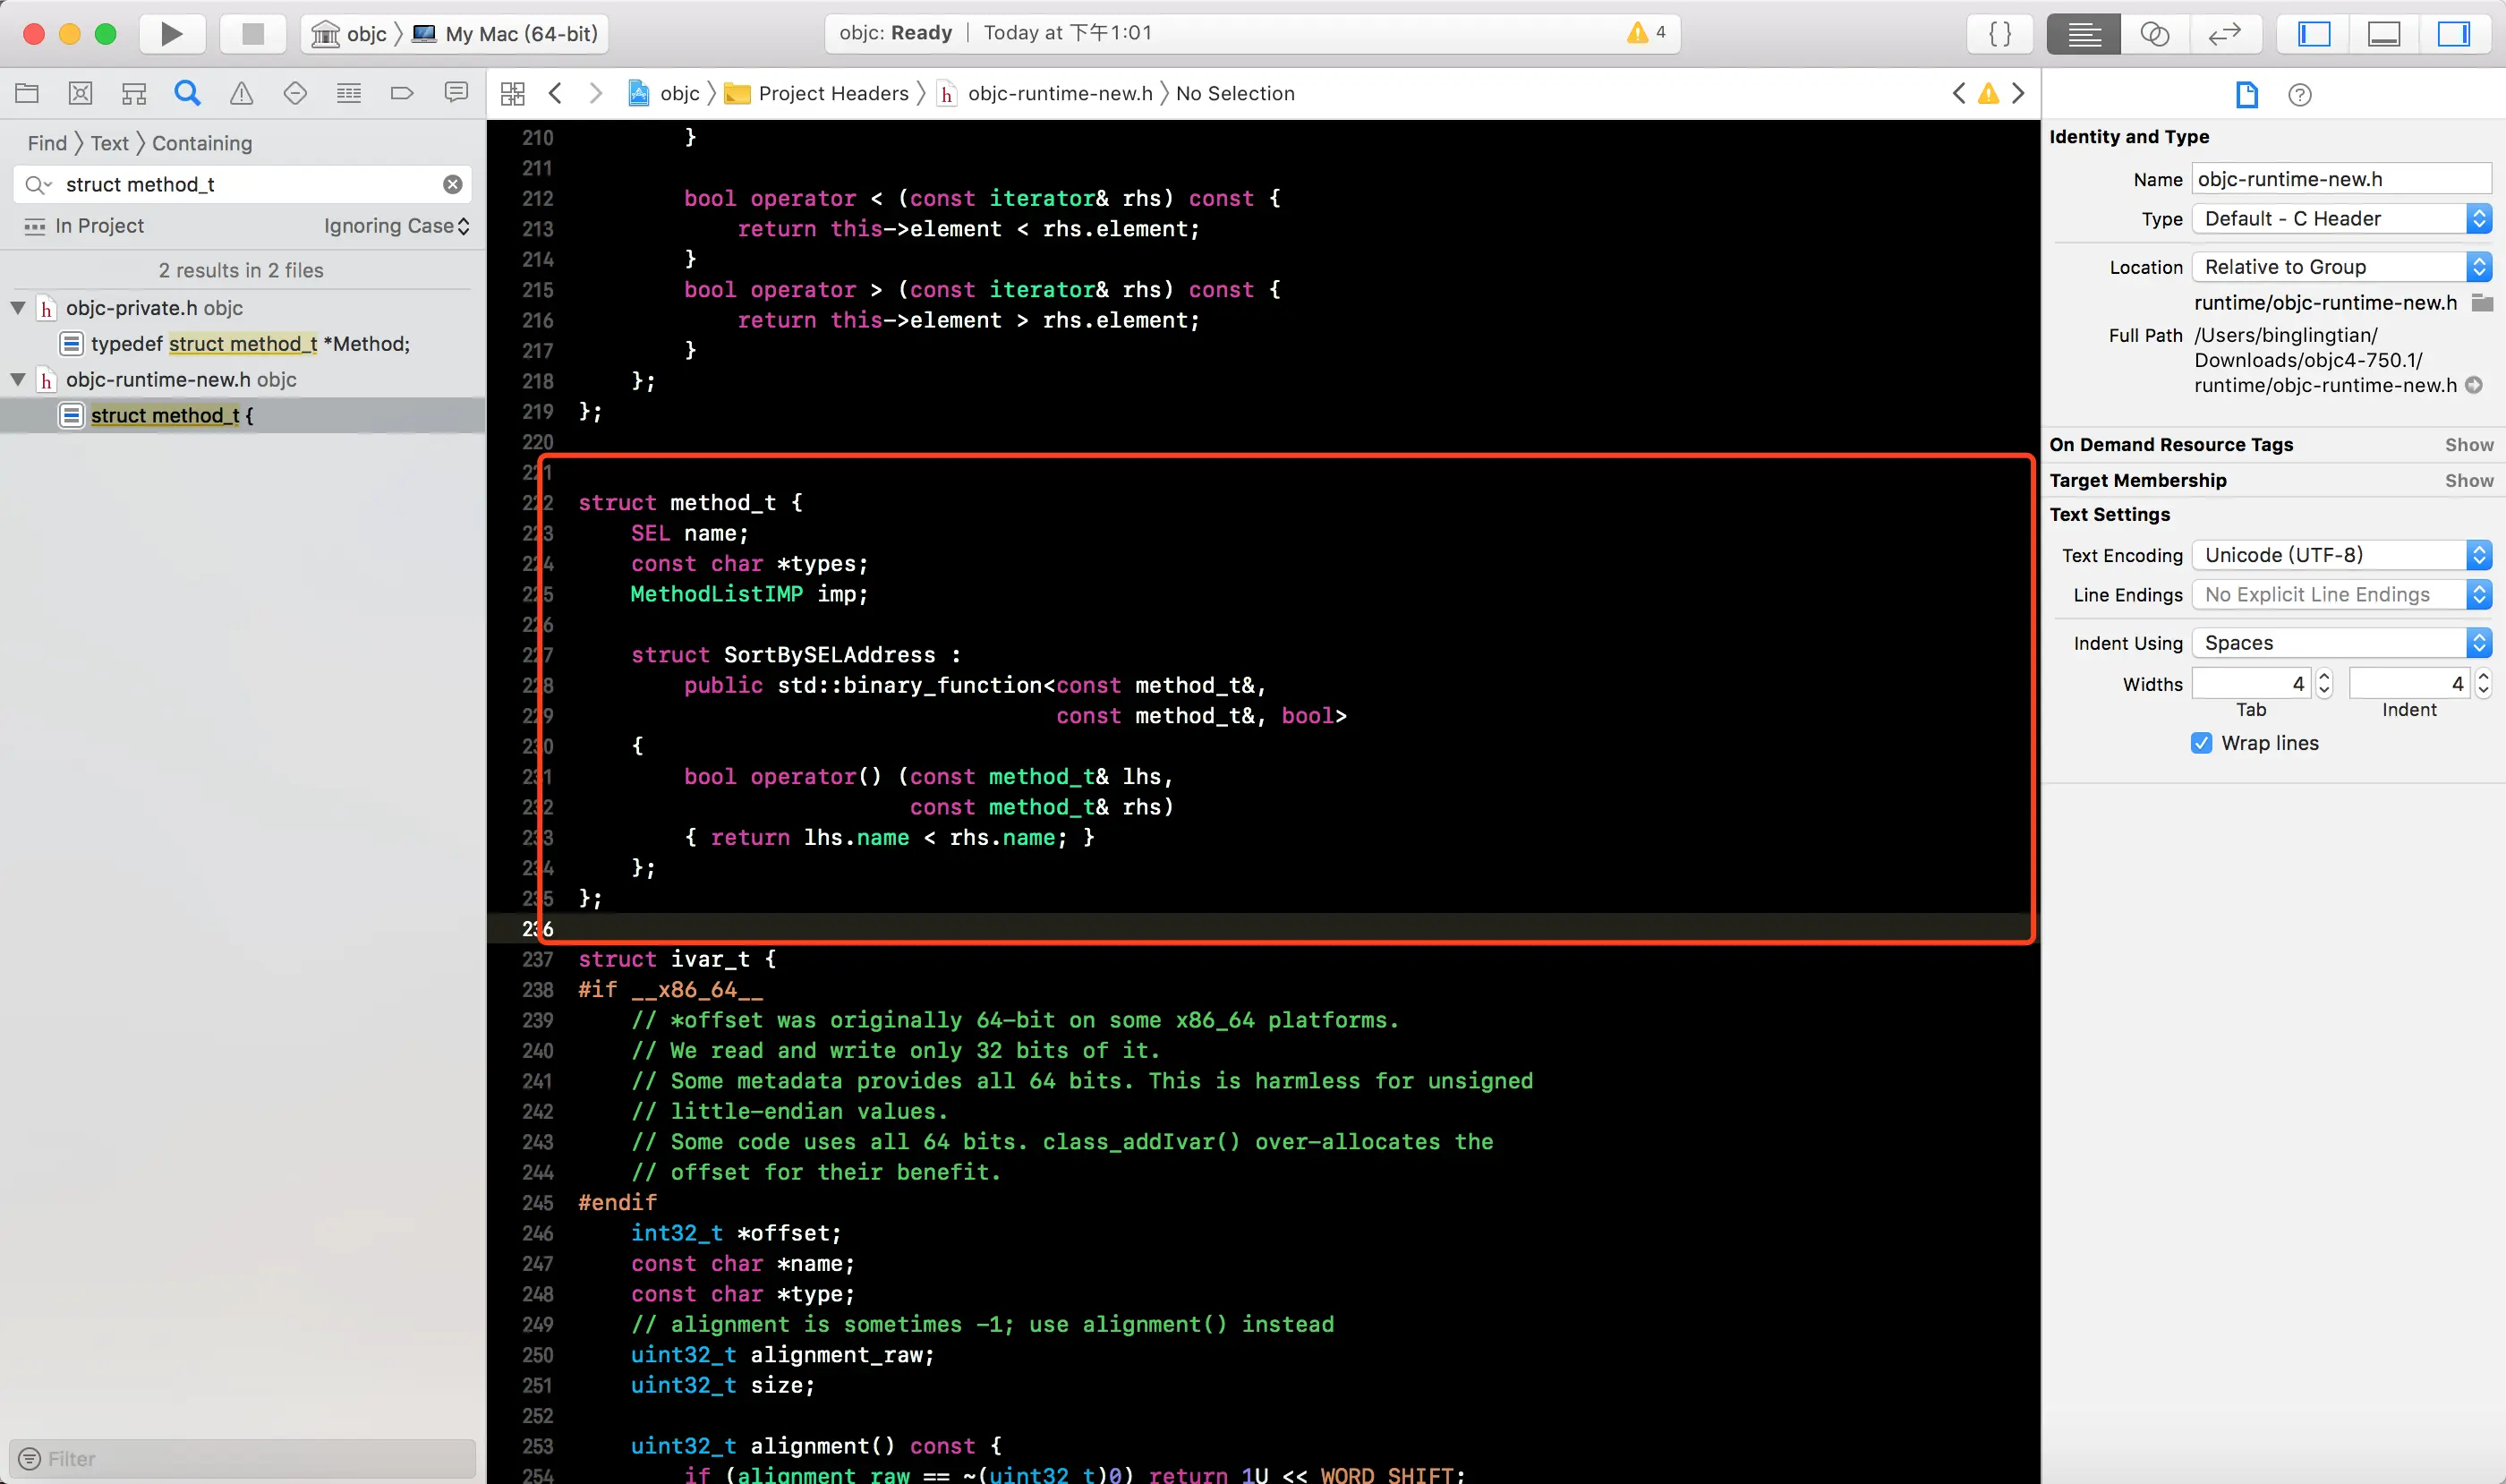The height and width of the screenshot is (1484, 2506).
Task: Click the Name field objc-runtime-new.h
Action: click(x=2340, y=179)
